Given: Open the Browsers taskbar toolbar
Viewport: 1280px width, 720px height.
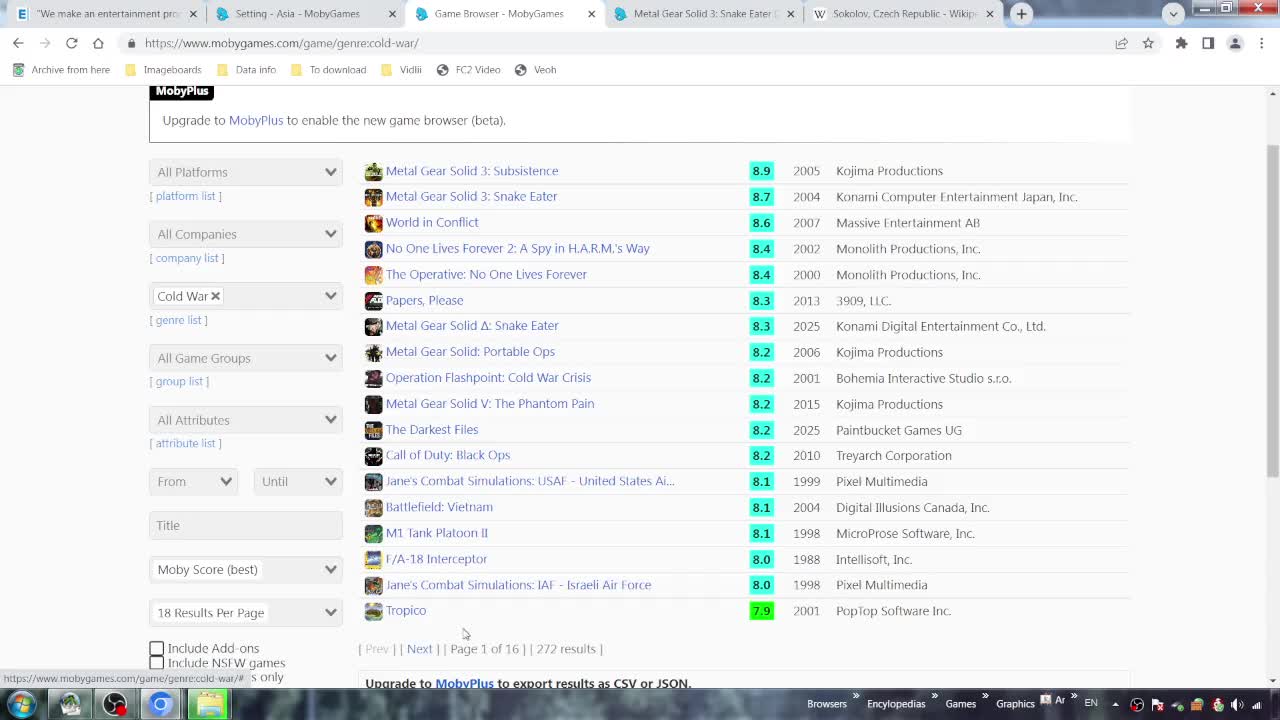Looking at the screenshot, I should tap(826, 704).
